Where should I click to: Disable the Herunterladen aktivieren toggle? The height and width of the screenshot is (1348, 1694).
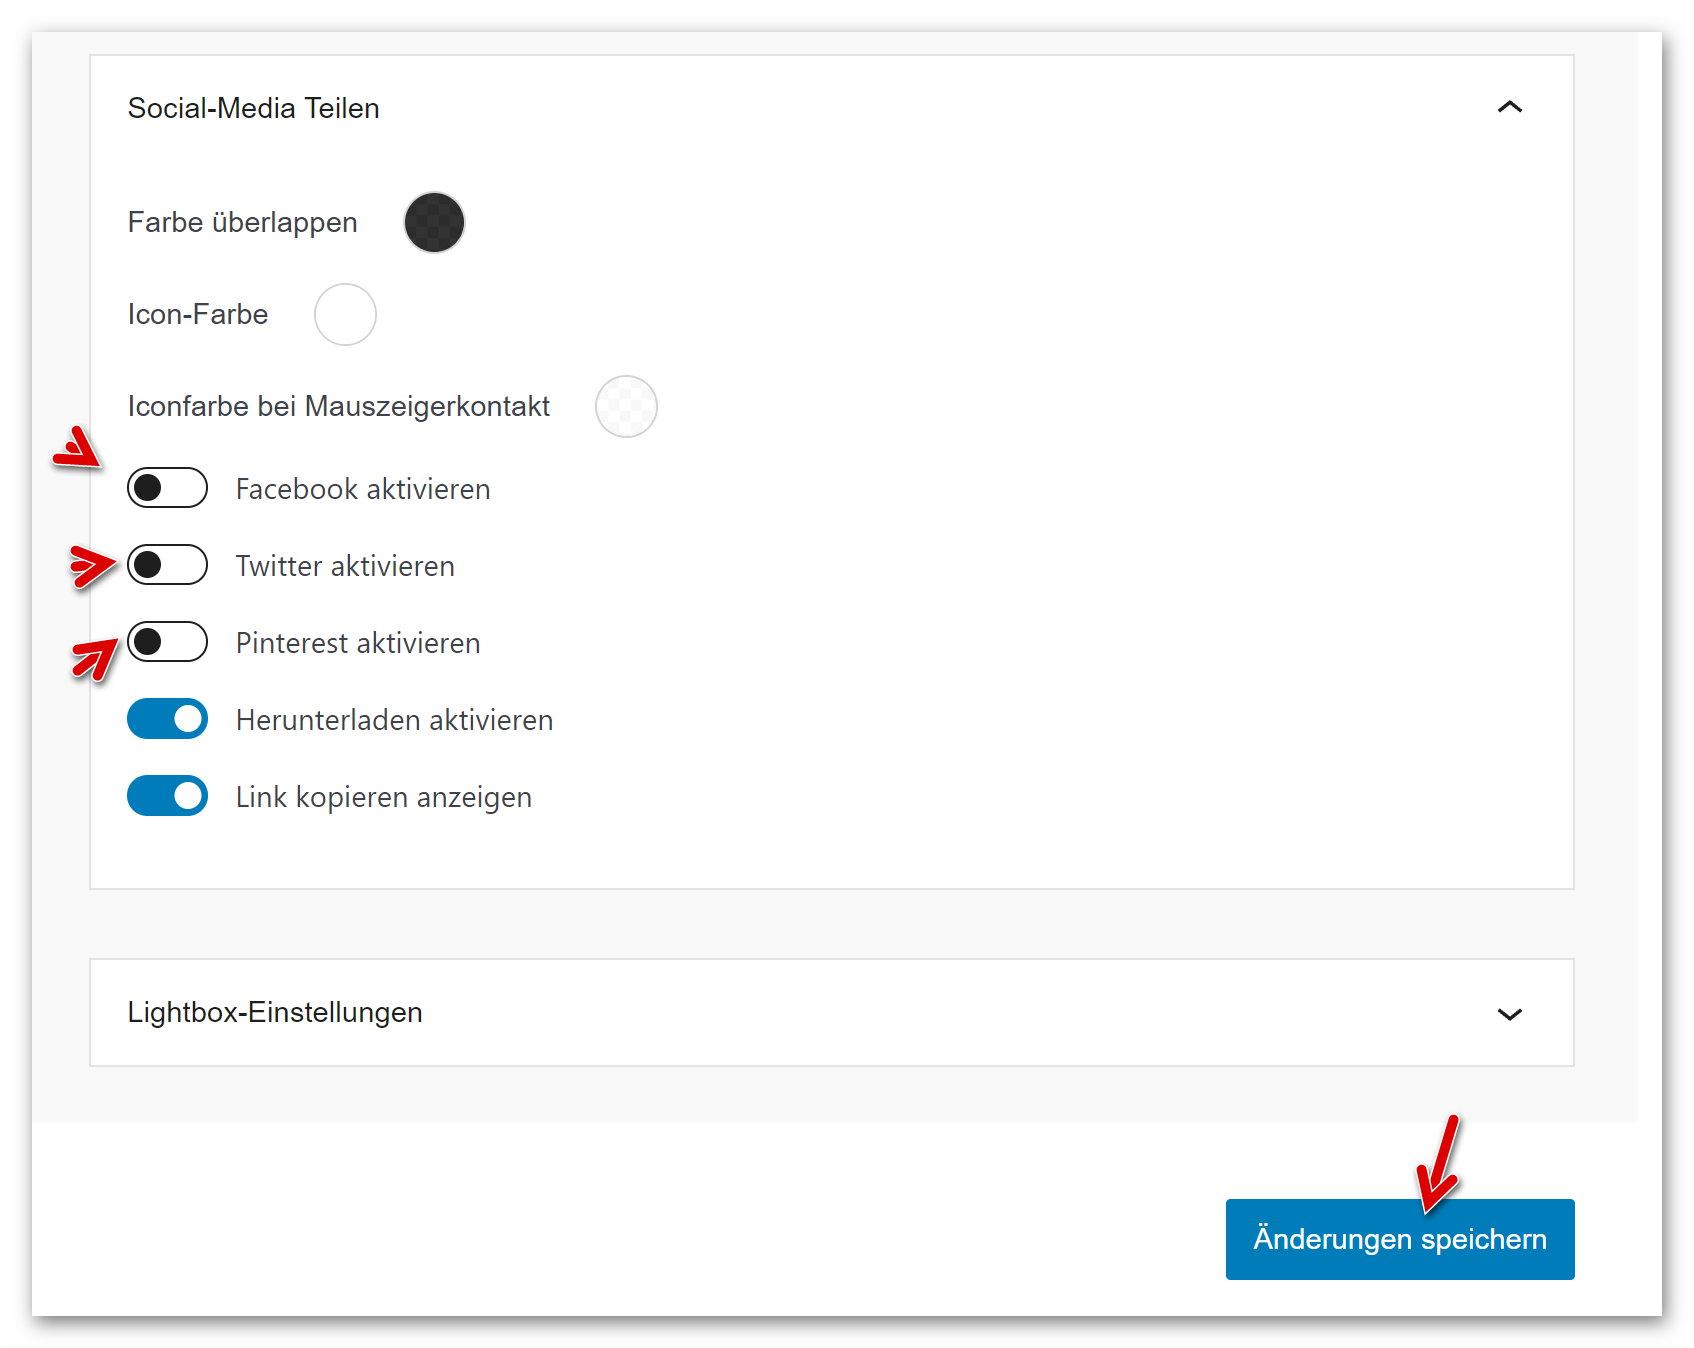click(167, 719)
